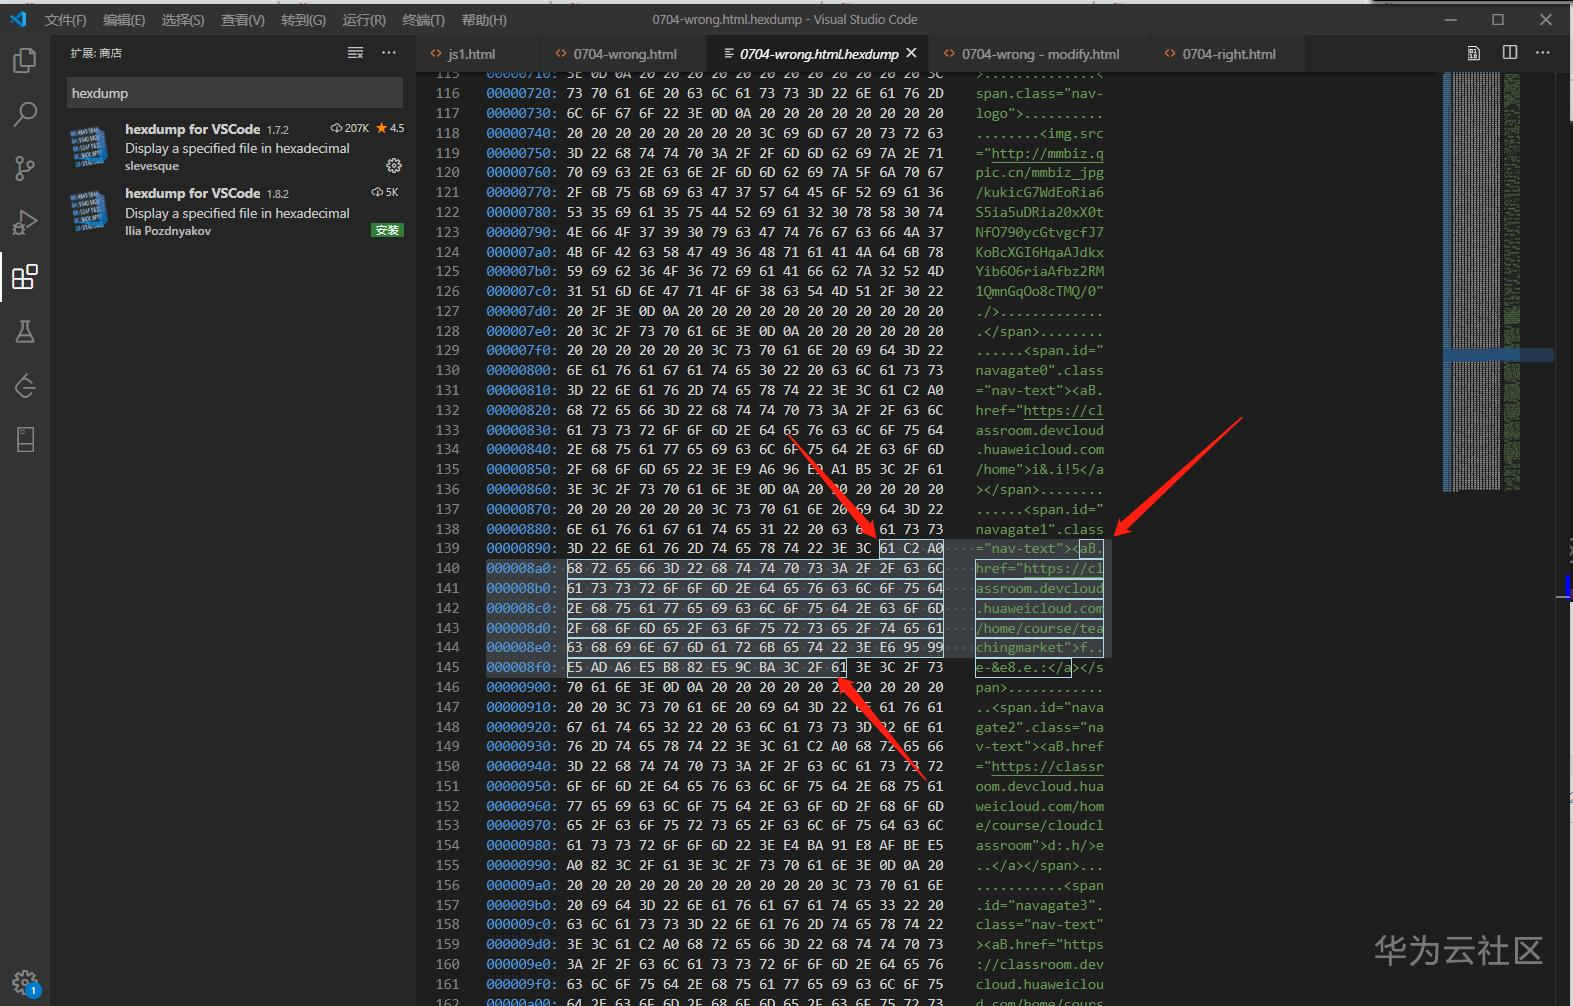1573x1006 pixels.
Task: Open the 选择(S) menu
Action: pos(183,20)
